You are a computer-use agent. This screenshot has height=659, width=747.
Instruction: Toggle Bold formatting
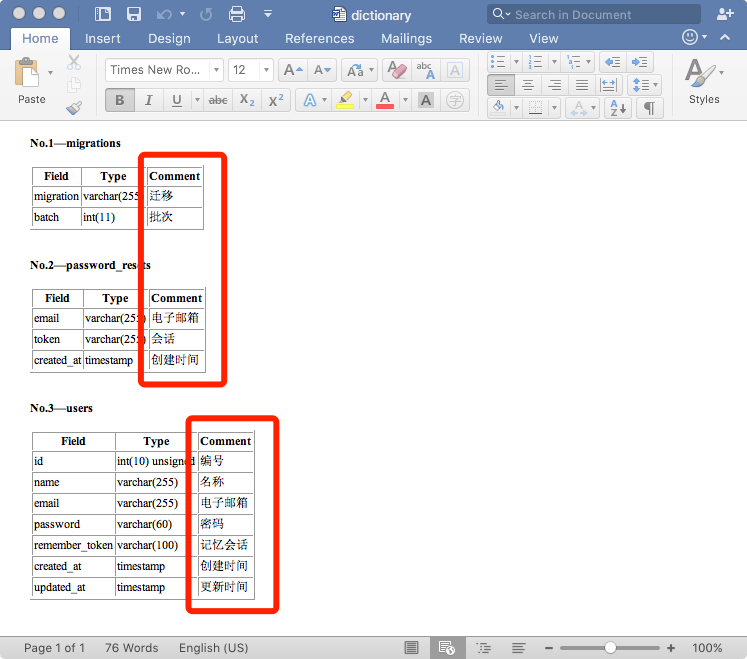[120, 100]
